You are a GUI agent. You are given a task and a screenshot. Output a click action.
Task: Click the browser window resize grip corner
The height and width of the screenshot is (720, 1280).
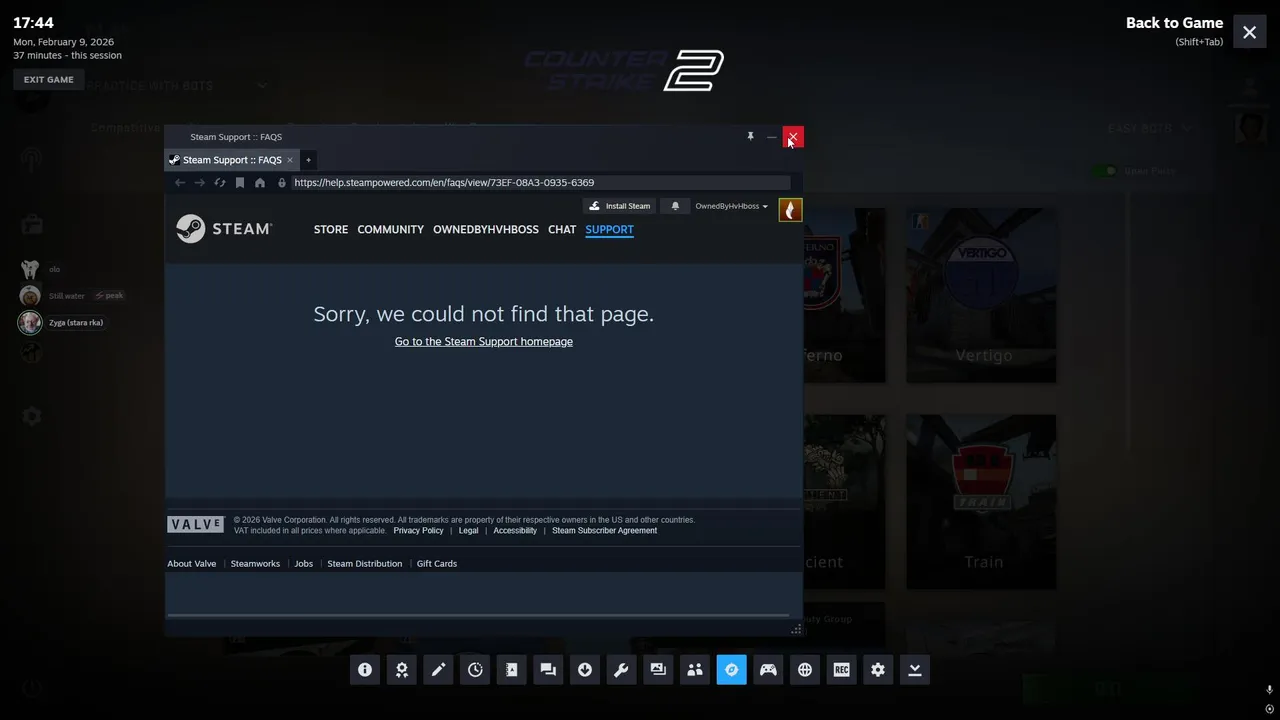coord(796,630)
